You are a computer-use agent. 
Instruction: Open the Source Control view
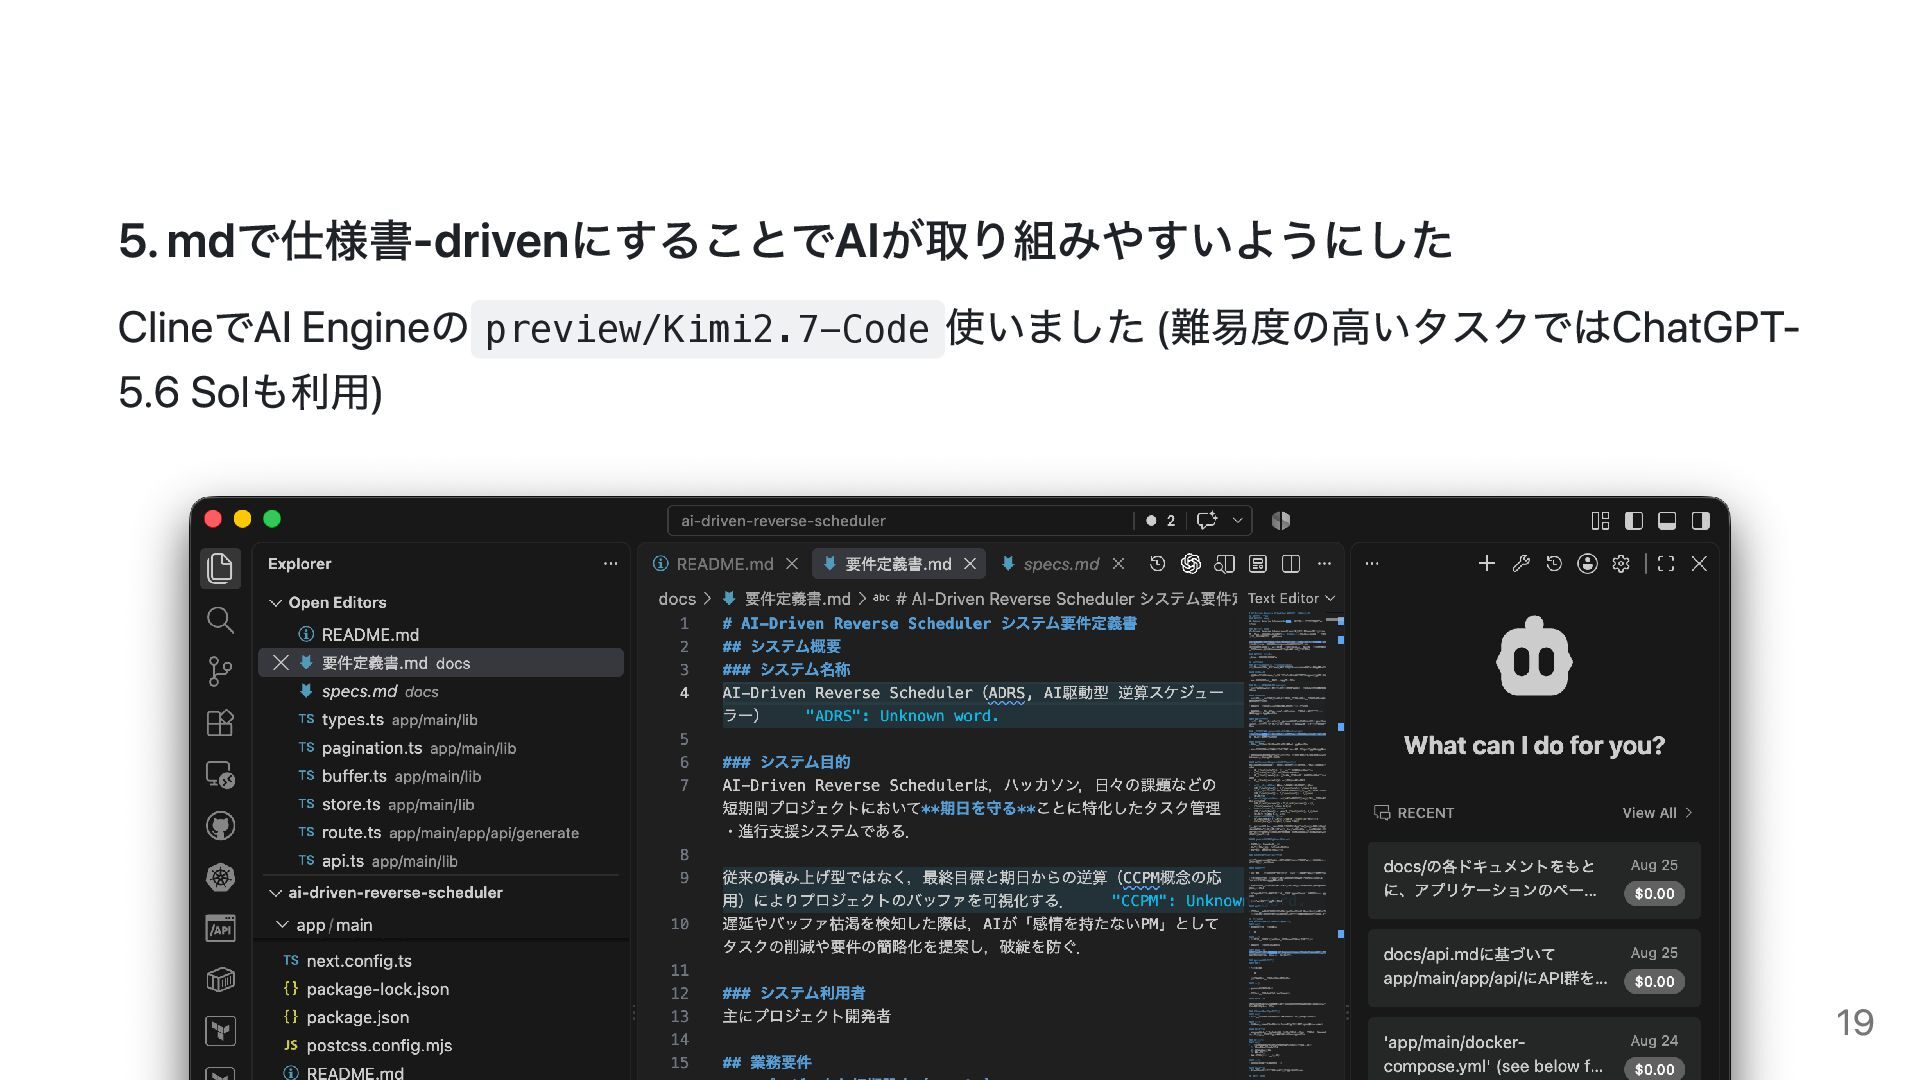tap(220, 671)
